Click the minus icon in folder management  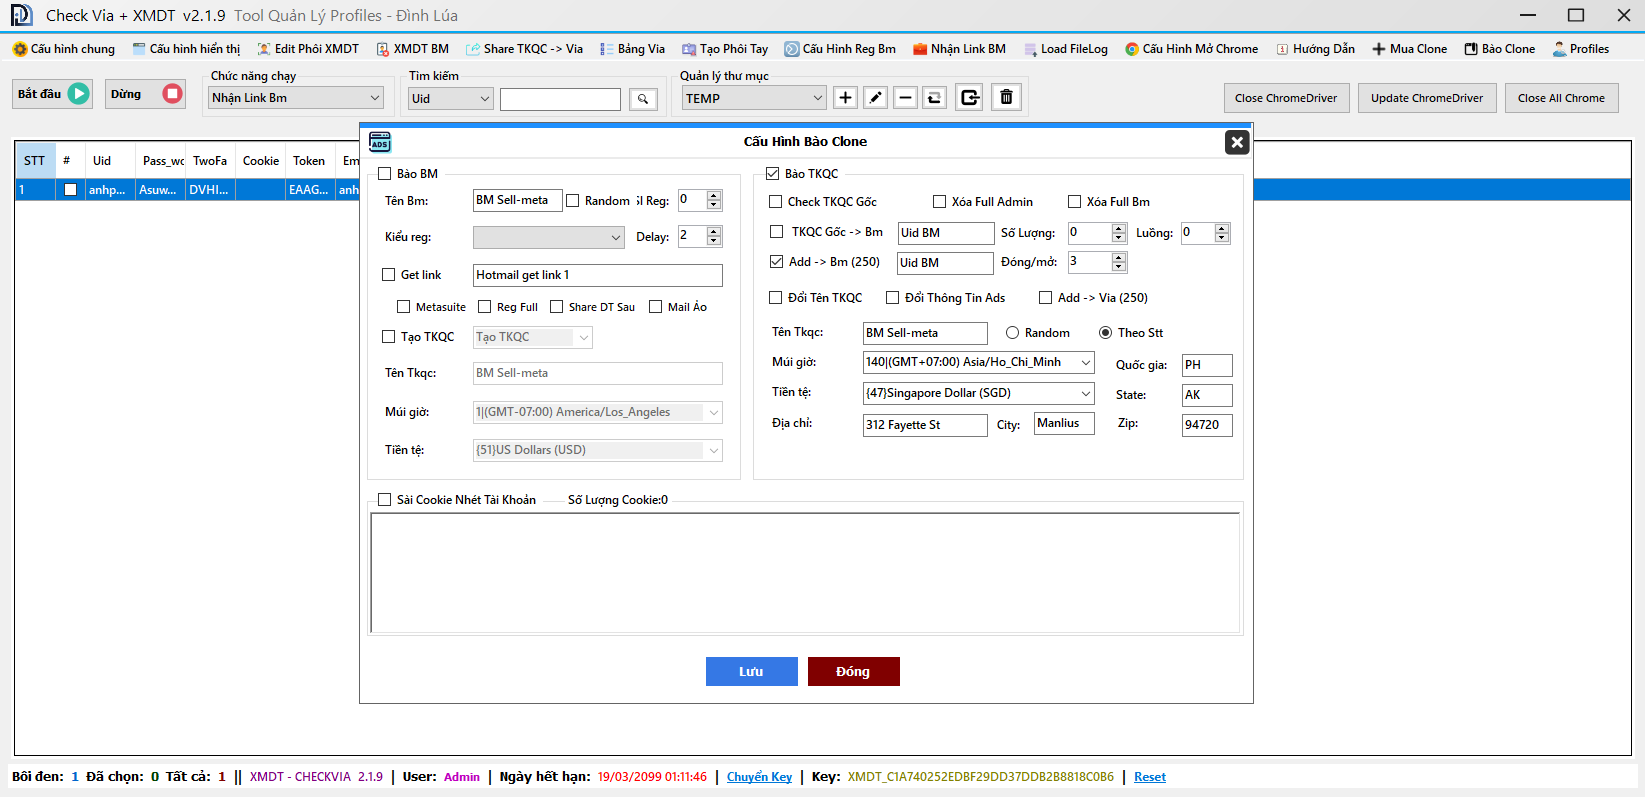point(905,98)
